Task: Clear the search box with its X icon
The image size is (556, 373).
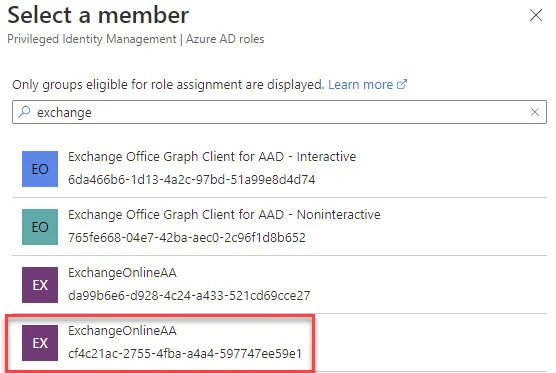Action: (535, 112)
